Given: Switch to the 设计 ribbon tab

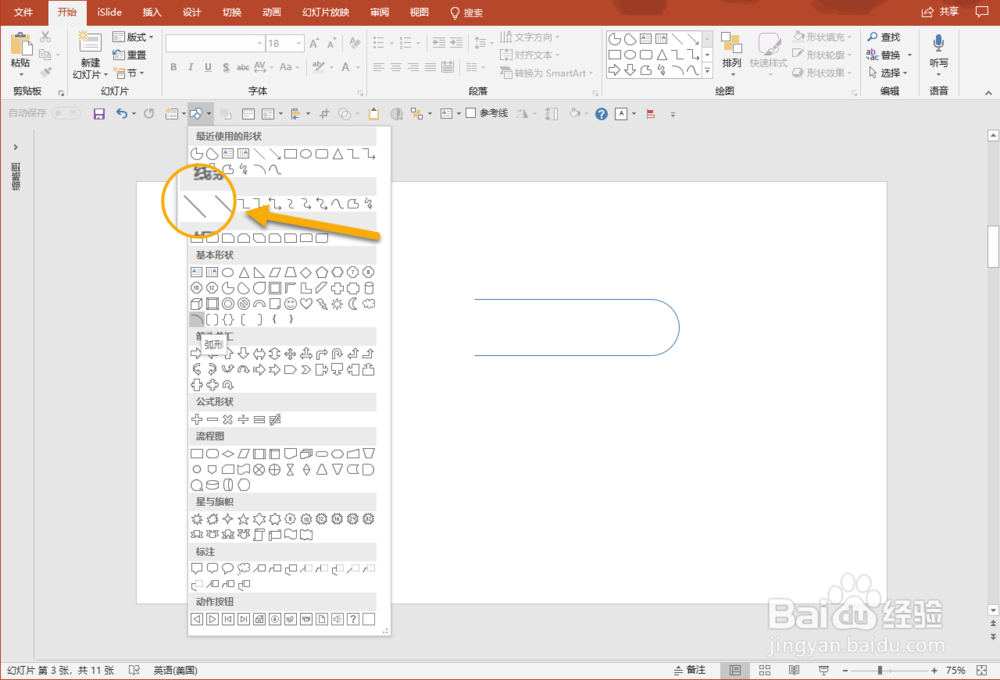Looking at the screenshot, I should [x=193, y=13].
